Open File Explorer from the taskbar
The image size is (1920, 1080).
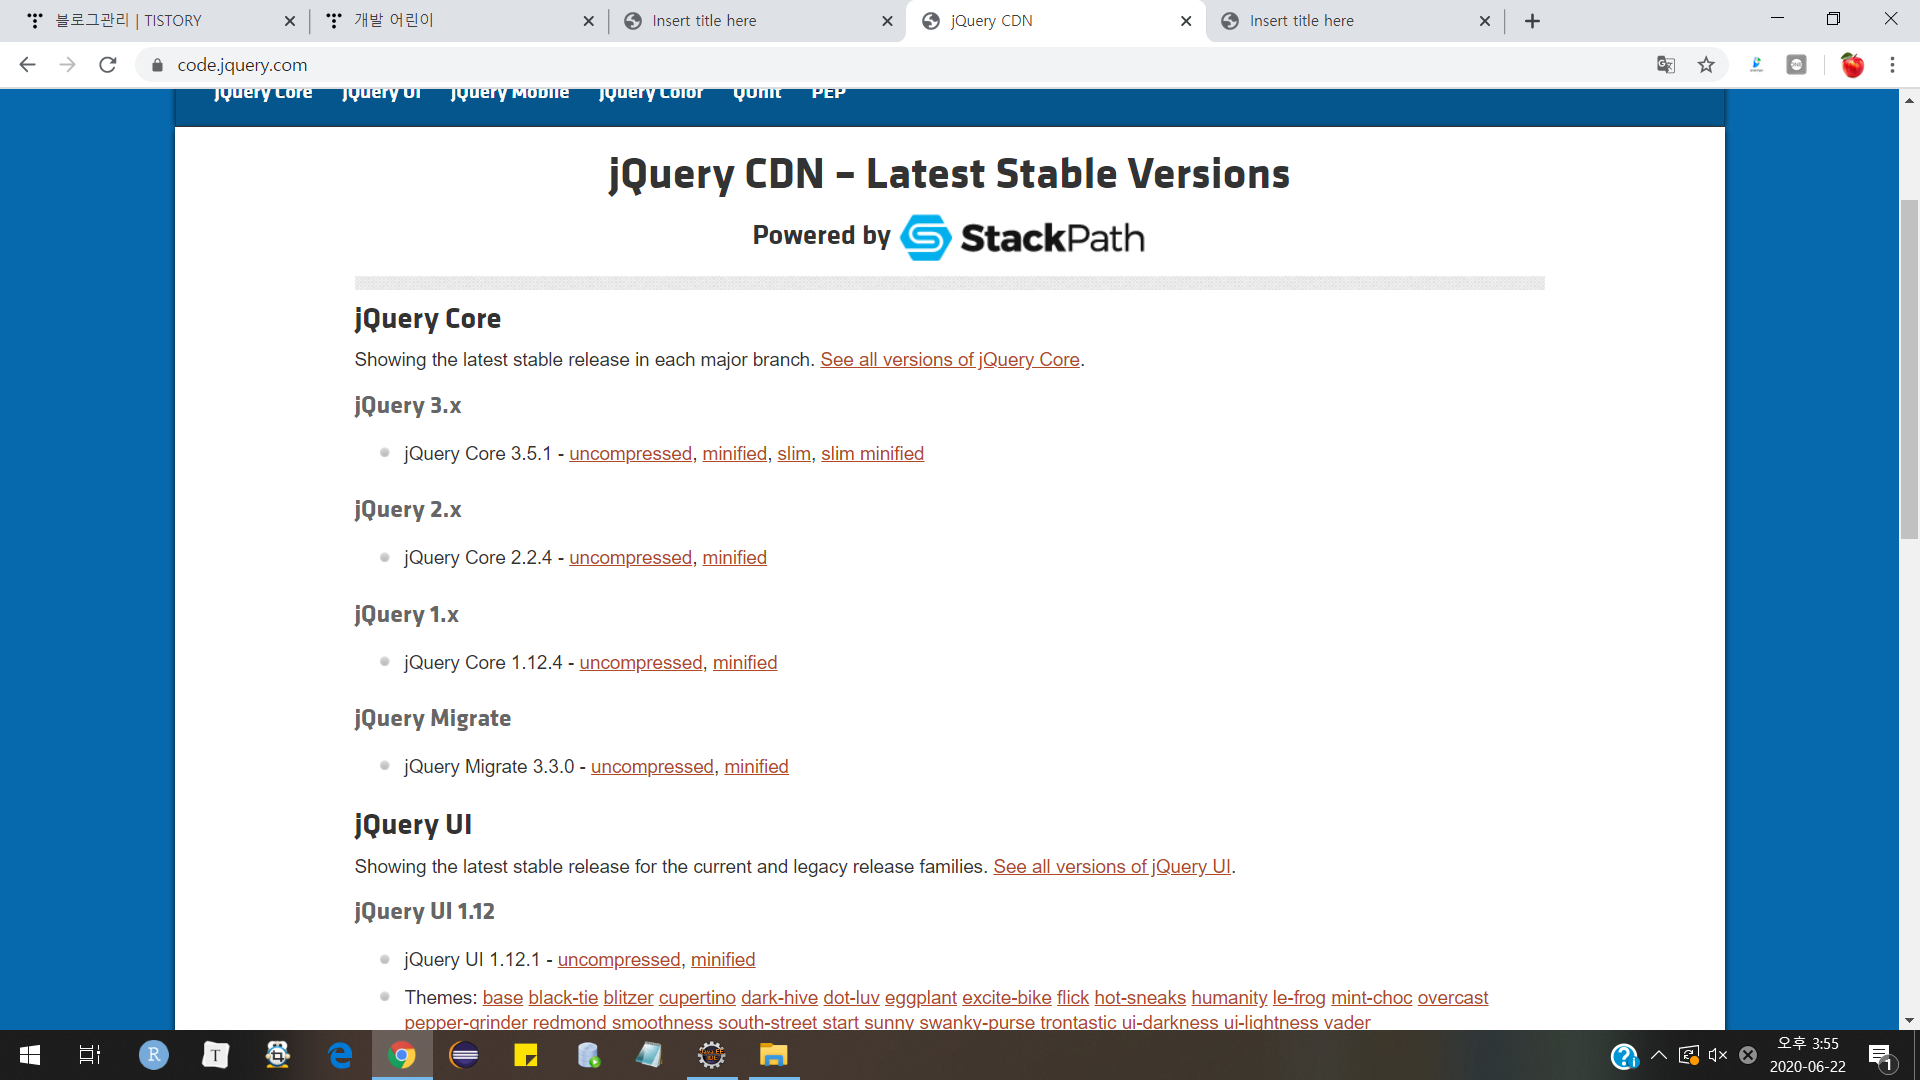(x=773, y=1055)
